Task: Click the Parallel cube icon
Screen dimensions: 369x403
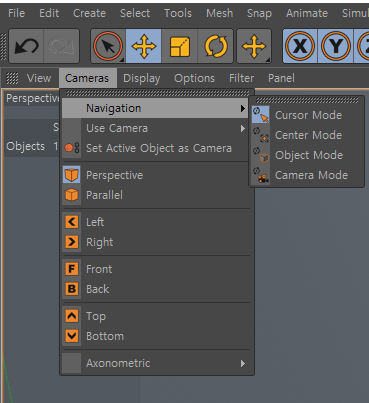Action: coord(72,195)
